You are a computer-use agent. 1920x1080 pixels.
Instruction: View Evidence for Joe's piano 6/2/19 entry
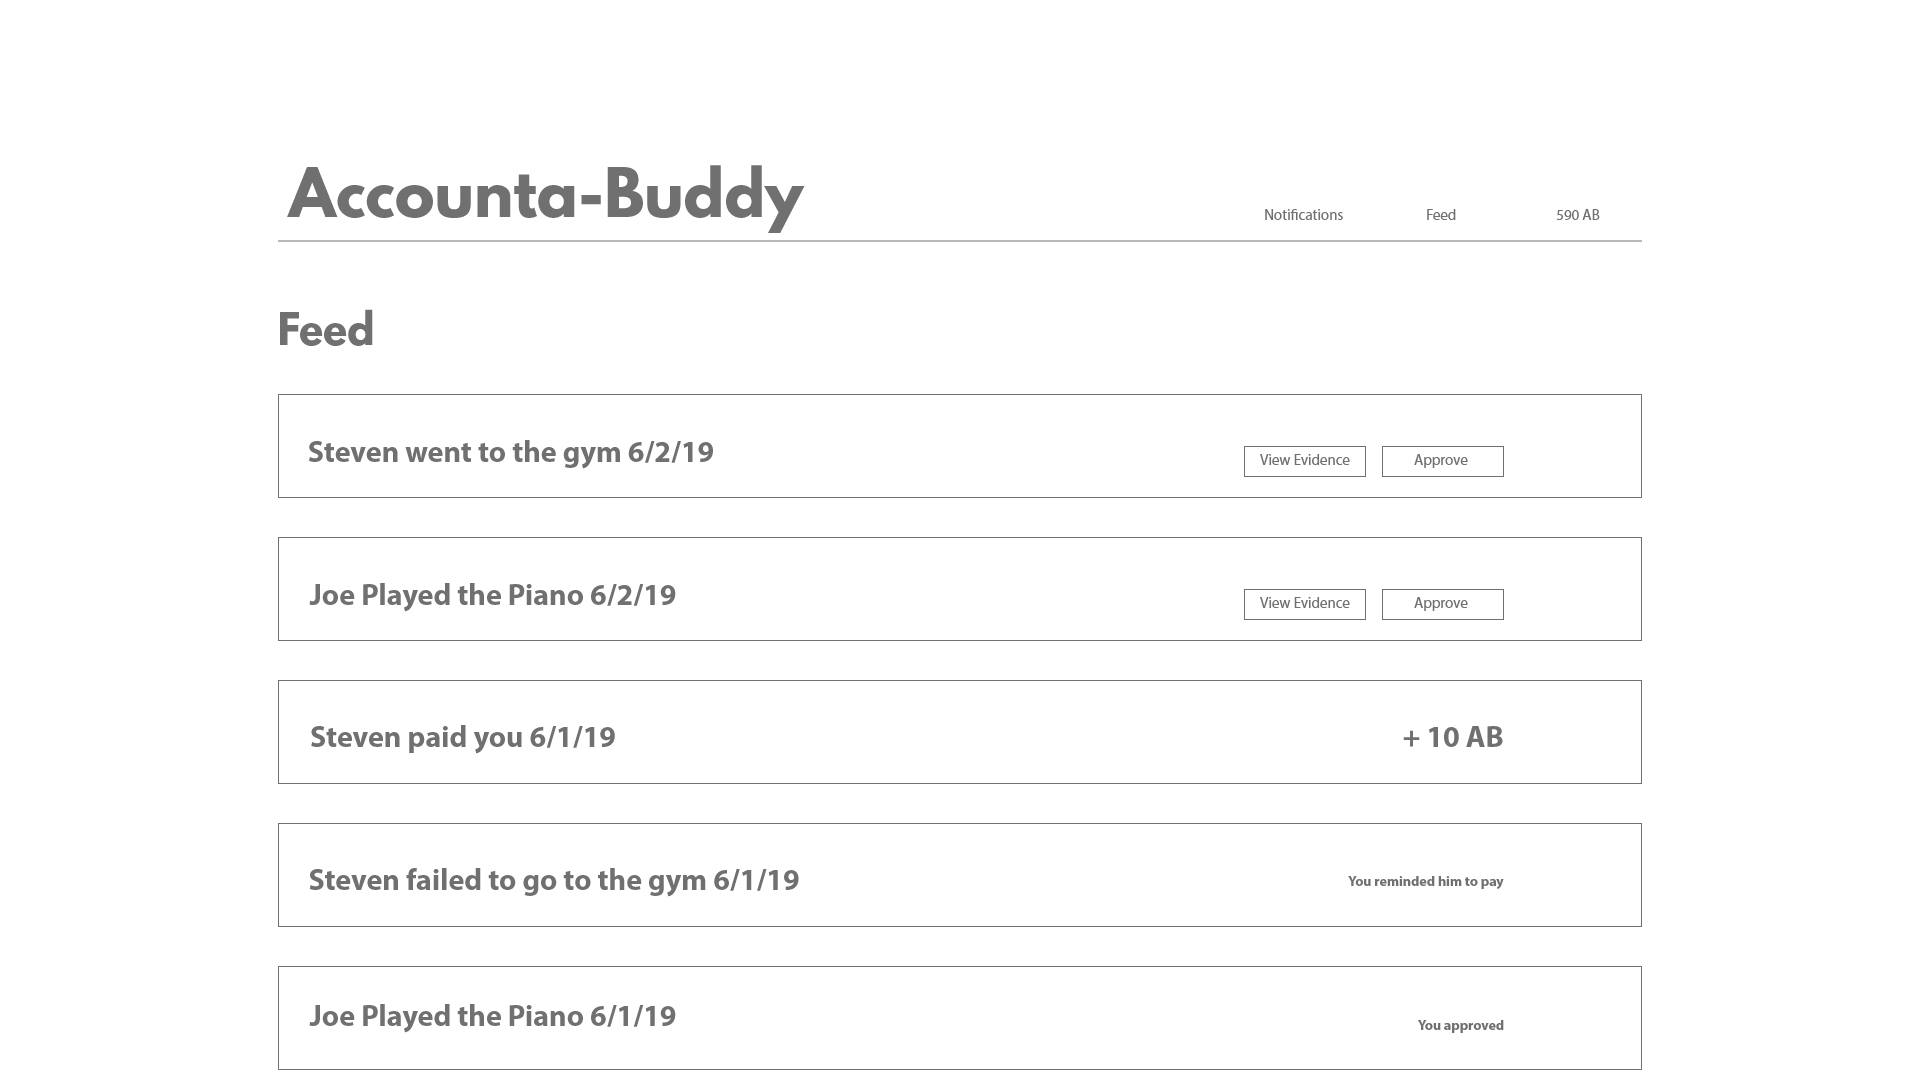(x=1305, y=604)
